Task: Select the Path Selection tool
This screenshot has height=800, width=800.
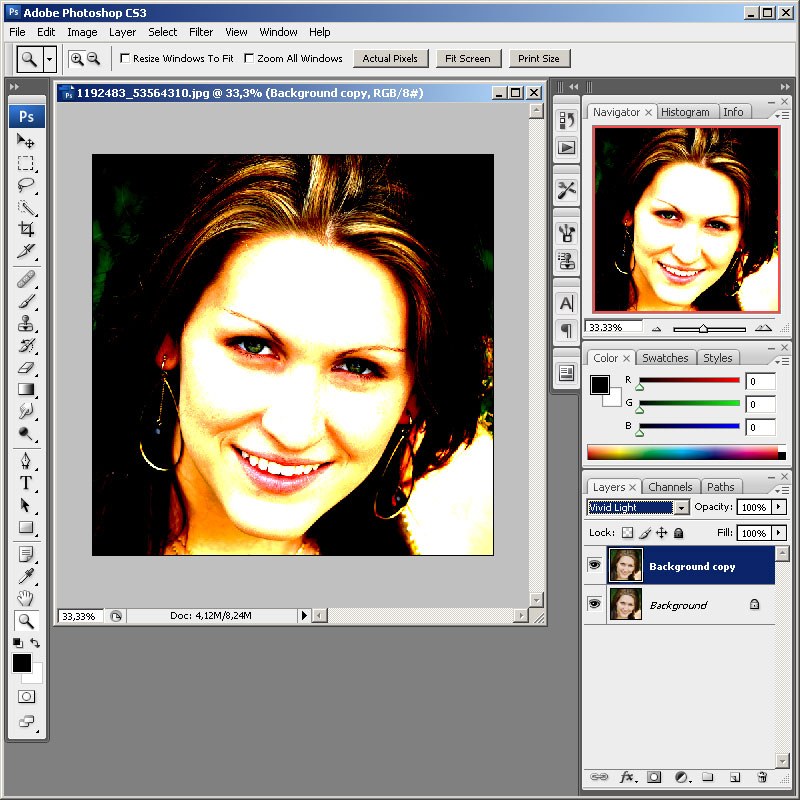Action: (x=26, y=505)
